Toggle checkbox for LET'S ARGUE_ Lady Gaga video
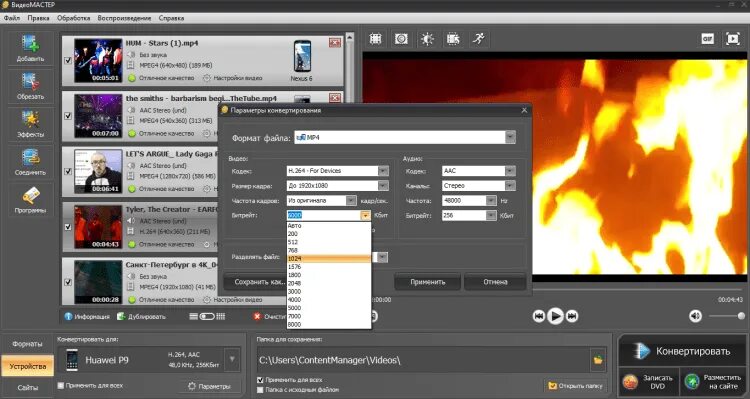750x399 pixels. coord(67,171)
